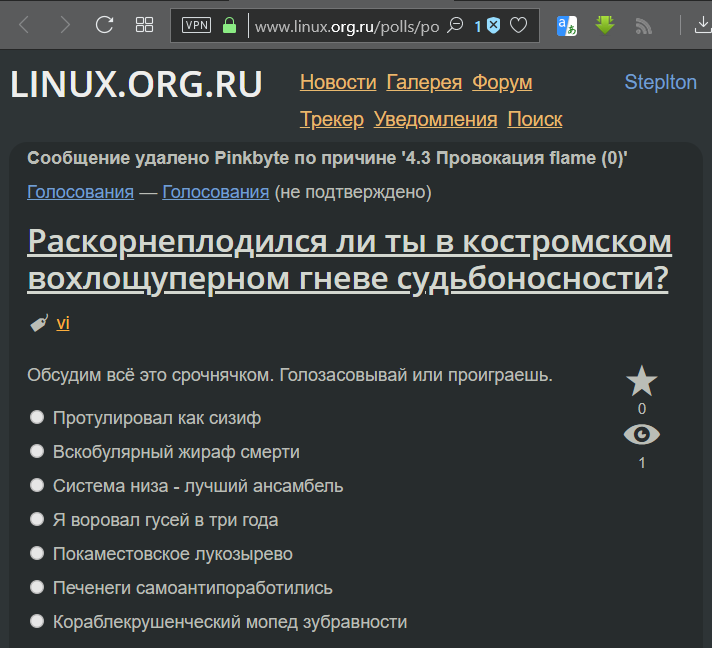Image resolution: width=712 pixels, height=648 pixels.
Task: Click the LINUX.ORG.RU site logo
Action: [x=136, y=84]
